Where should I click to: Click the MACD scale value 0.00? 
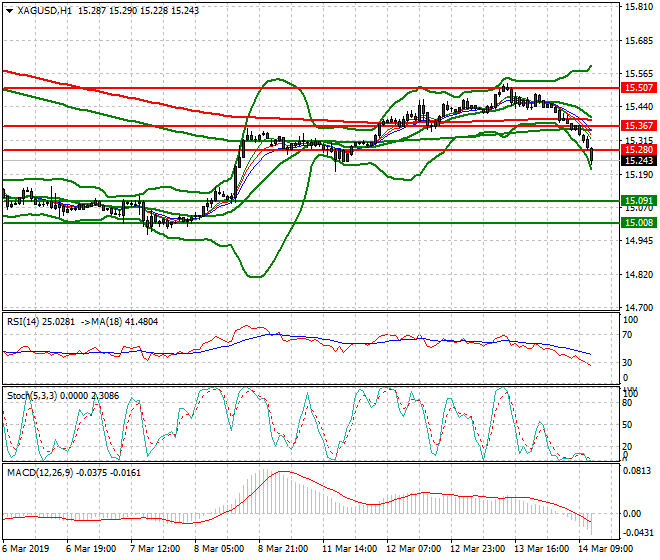632,514
